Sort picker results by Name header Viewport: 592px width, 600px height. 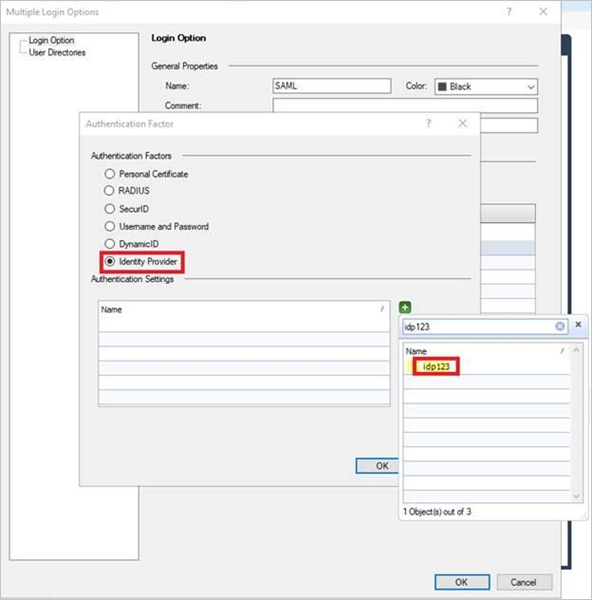pos(486,351)
